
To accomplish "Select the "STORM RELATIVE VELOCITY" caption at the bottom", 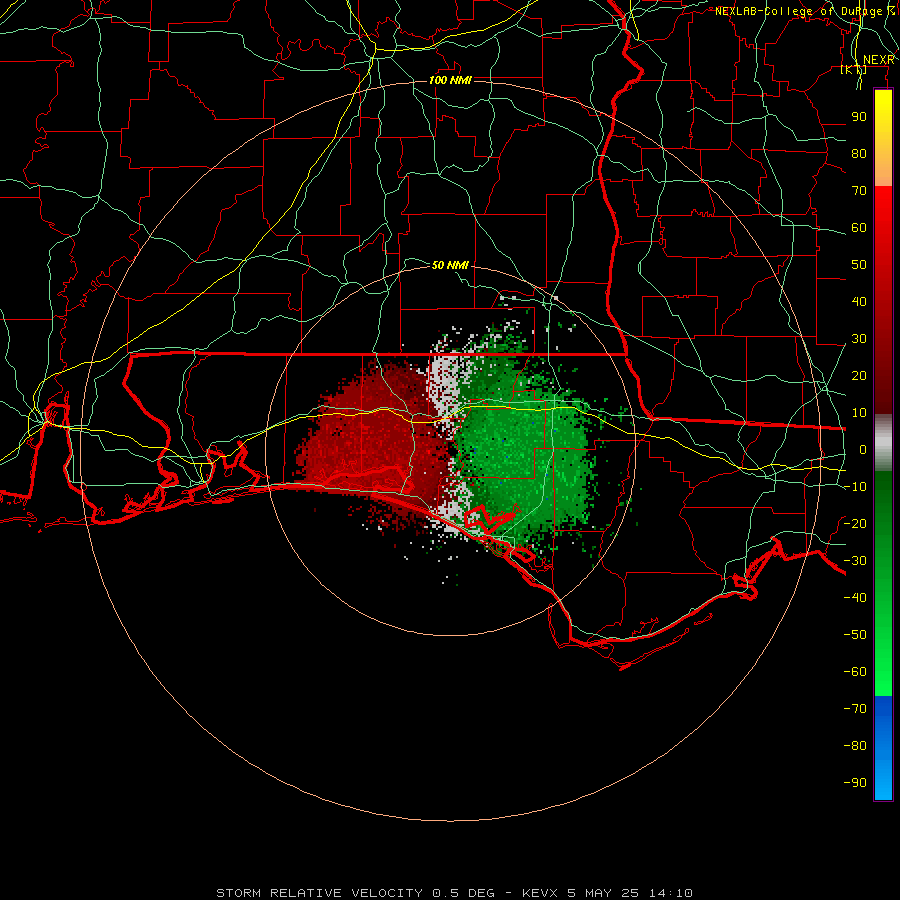I will [319, 893].
